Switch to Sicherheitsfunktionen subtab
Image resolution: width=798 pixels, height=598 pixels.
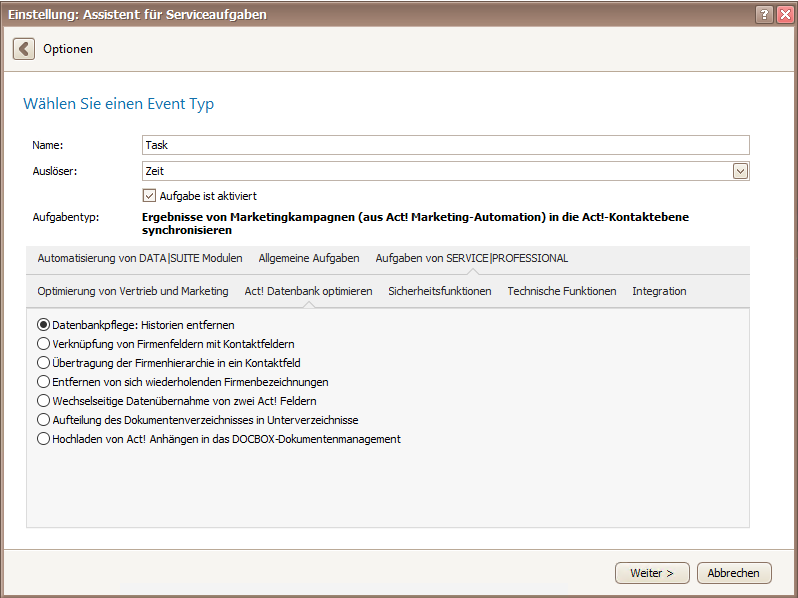point(440,291)
